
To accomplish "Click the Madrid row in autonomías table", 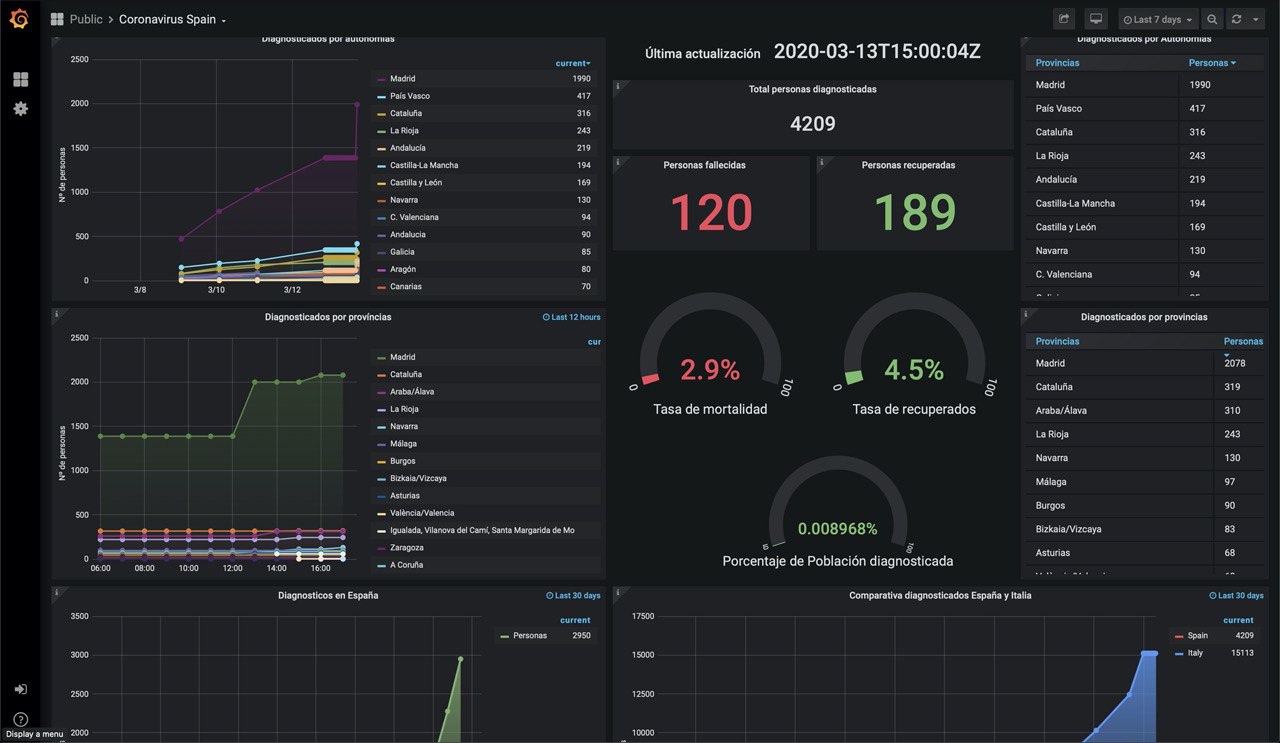I will tap(1146, 85).
